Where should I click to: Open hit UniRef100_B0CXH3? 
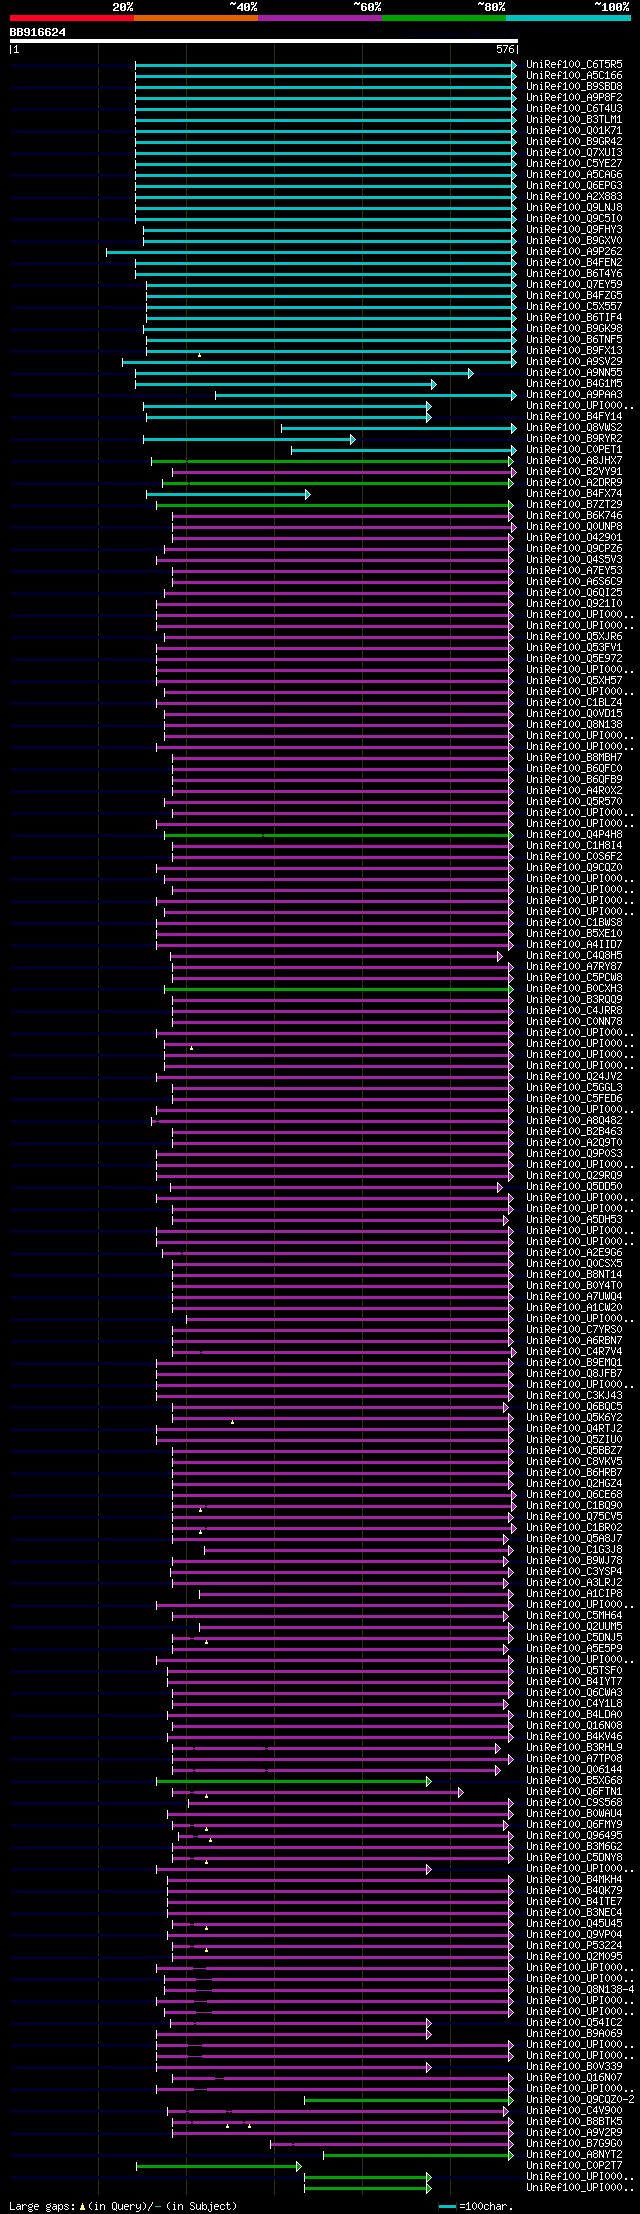click(x=574, y=988)
